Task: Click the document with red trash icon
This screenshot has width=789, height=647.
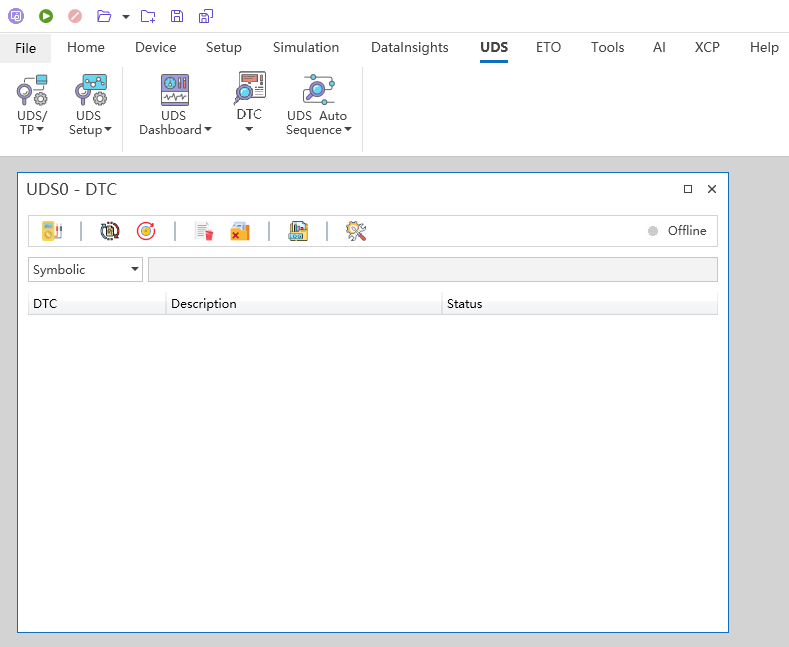Action: tap(204, 231)
